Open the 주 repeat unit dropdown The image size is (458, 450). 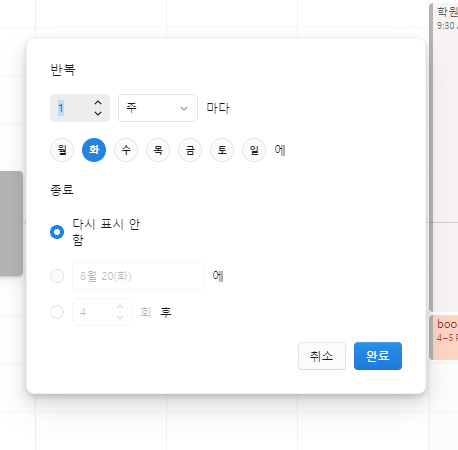(158, 108)
